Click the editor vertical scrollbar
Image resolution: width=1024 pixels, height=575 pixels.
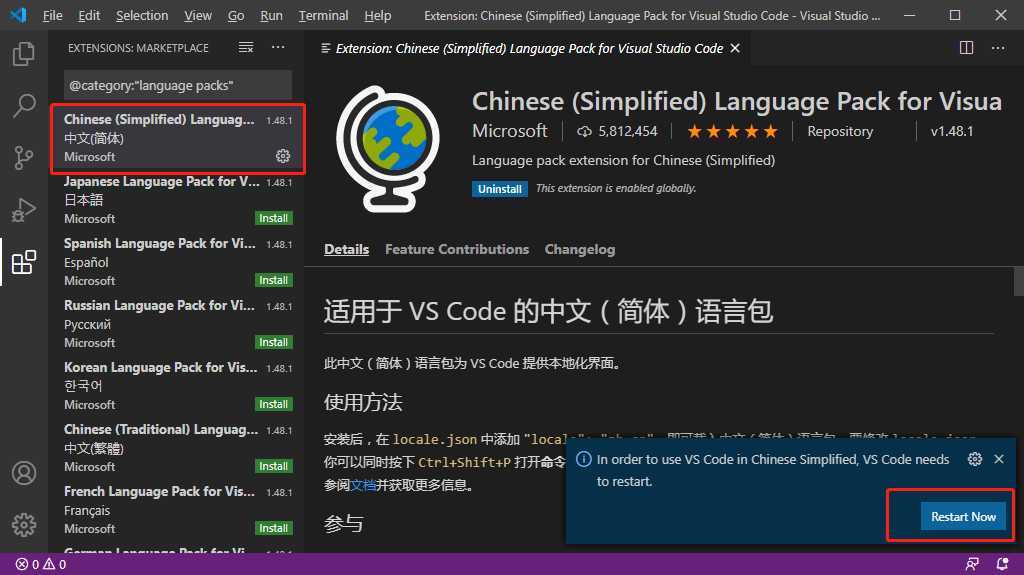pyautogui.click(x=1019, y=281)
